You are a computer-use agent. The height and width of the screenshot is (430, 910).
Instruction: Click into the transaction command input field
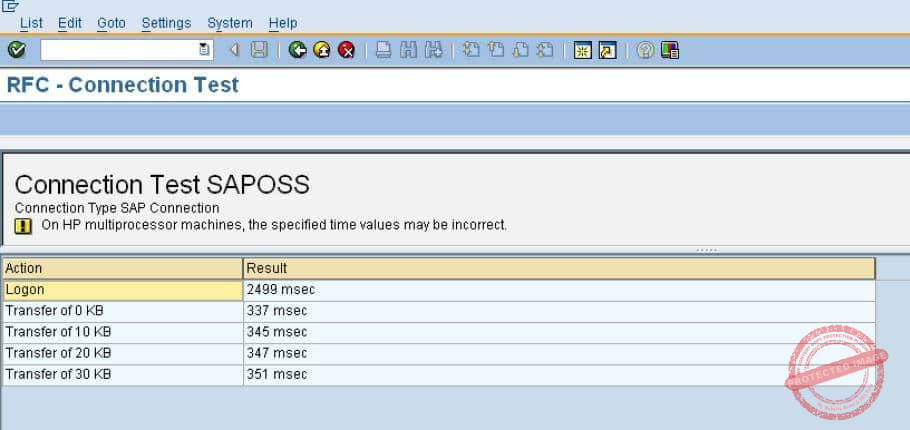pos(118,50)
